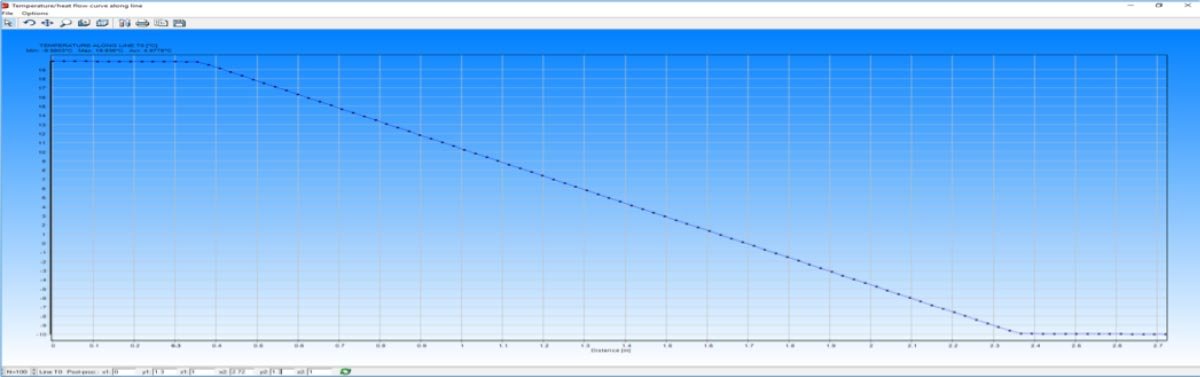Click the window title "Temperature/heat flow curve along line"
This screenshot has height=377, width=1200.
[77, 5]
